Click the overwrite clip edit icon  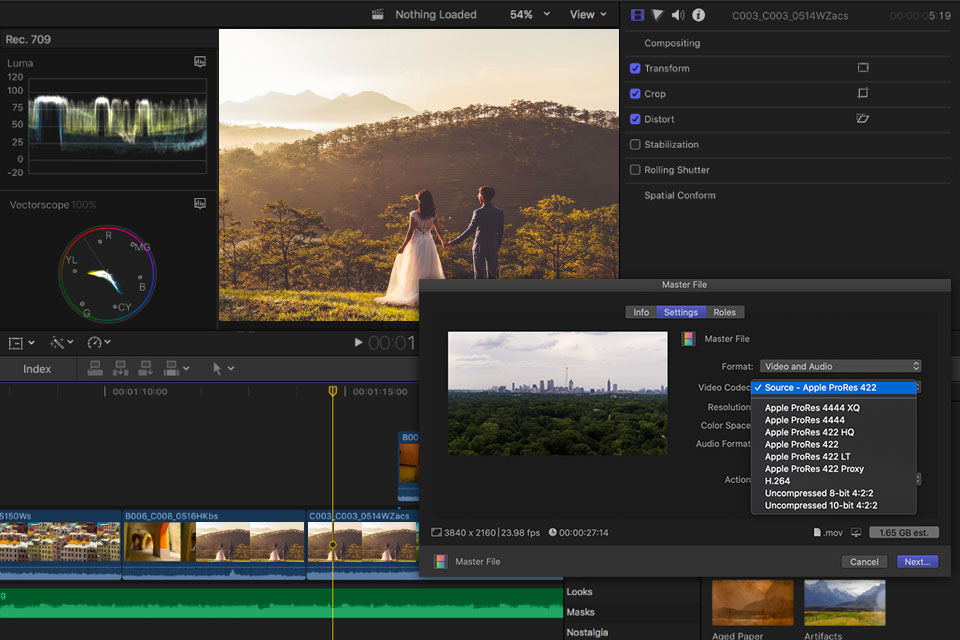171,368
